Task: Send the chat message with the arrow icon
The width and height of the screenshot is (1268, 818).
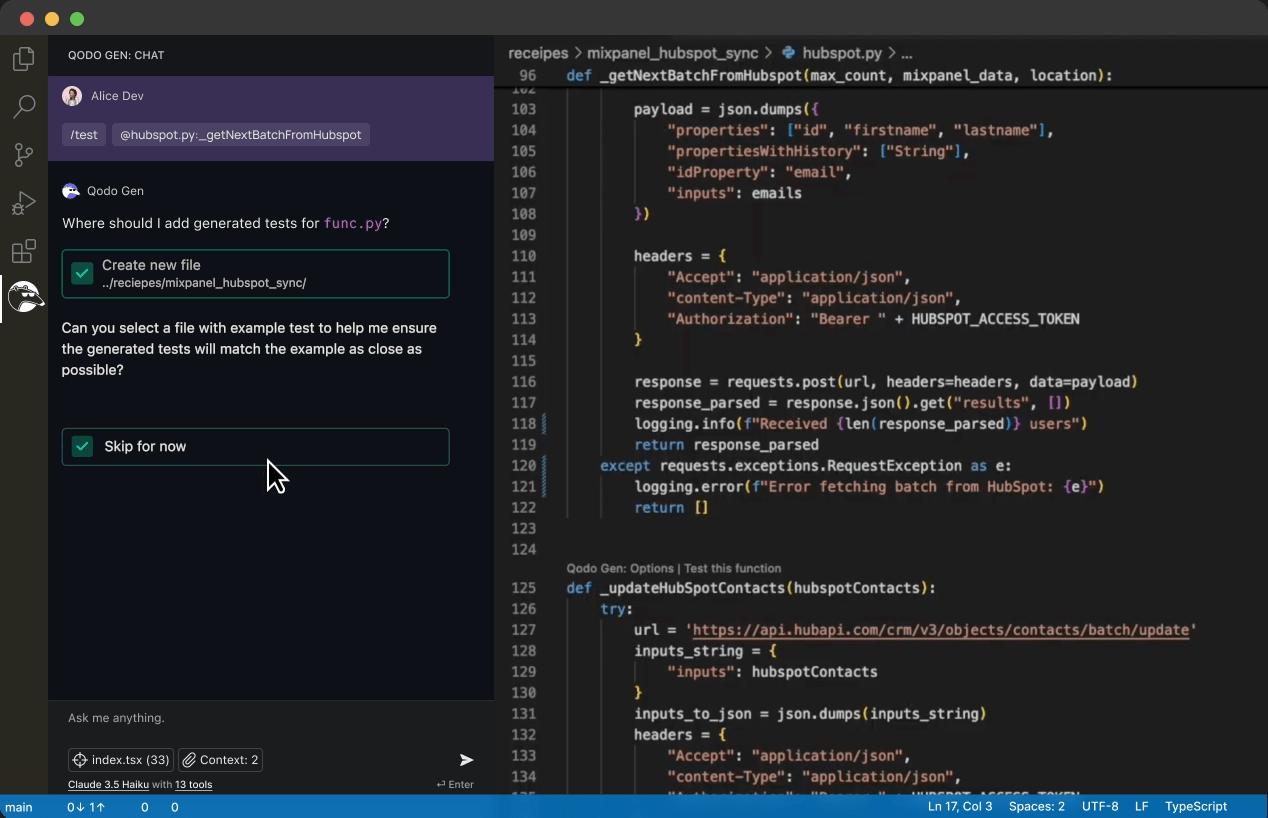Action: coord(466,760)
